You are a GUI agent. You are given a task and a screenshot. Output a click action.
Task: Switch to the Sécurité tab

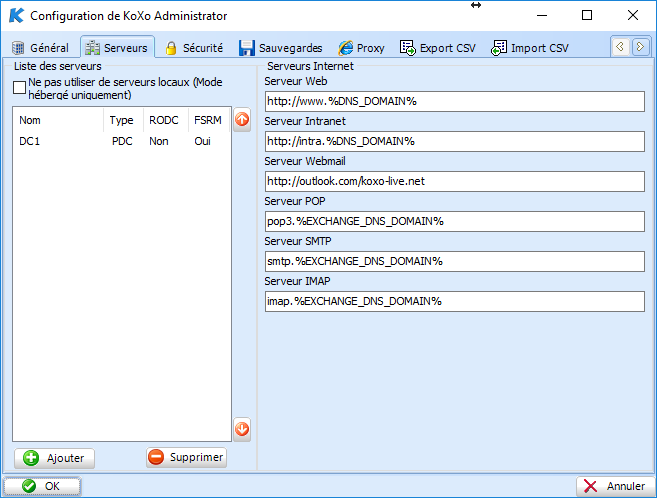[x=194, y=48]
